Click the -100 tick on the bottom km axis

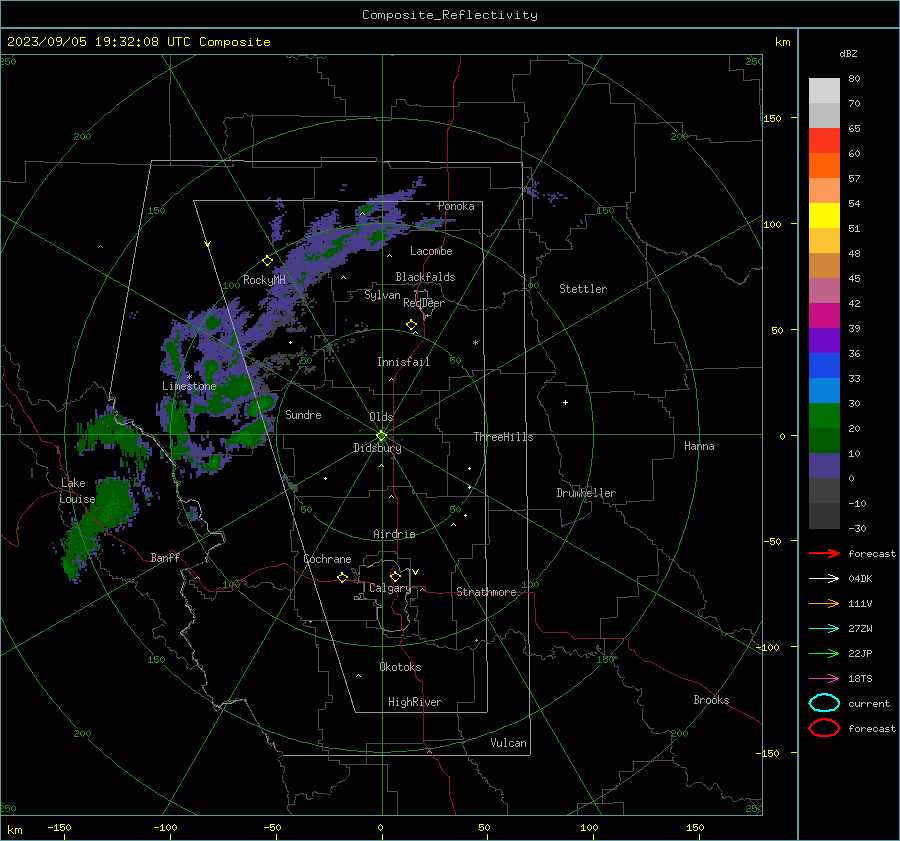click(165, 828)
